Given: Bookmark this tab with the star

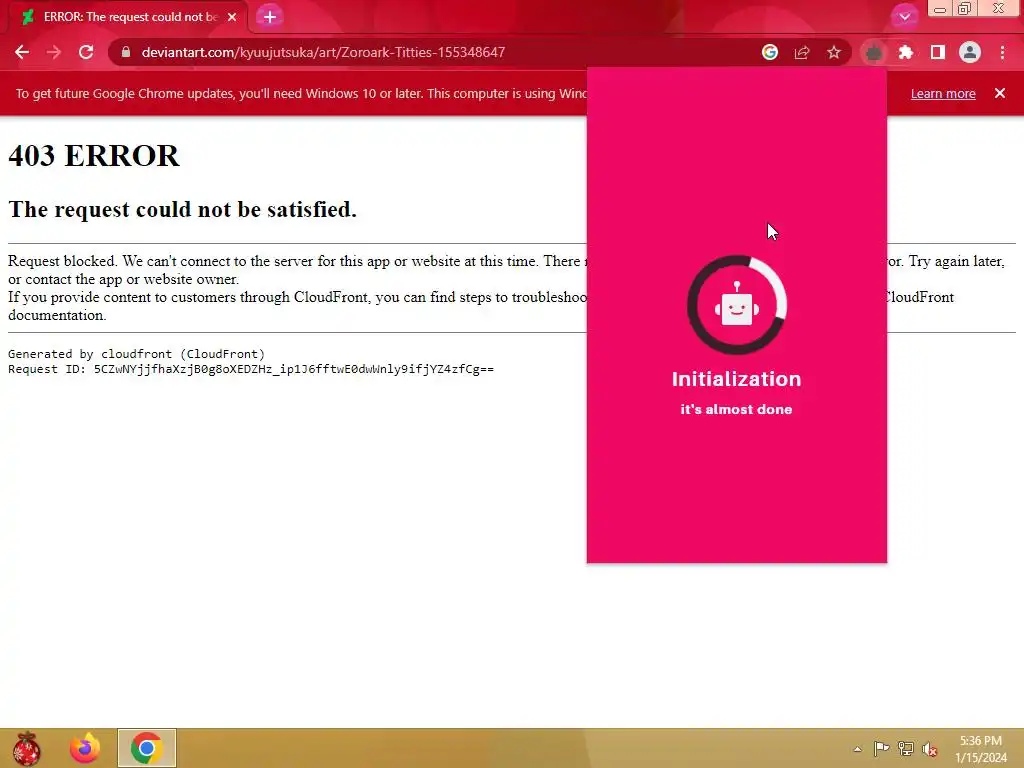Looking at the screenshot, I should tap(834, 52).
